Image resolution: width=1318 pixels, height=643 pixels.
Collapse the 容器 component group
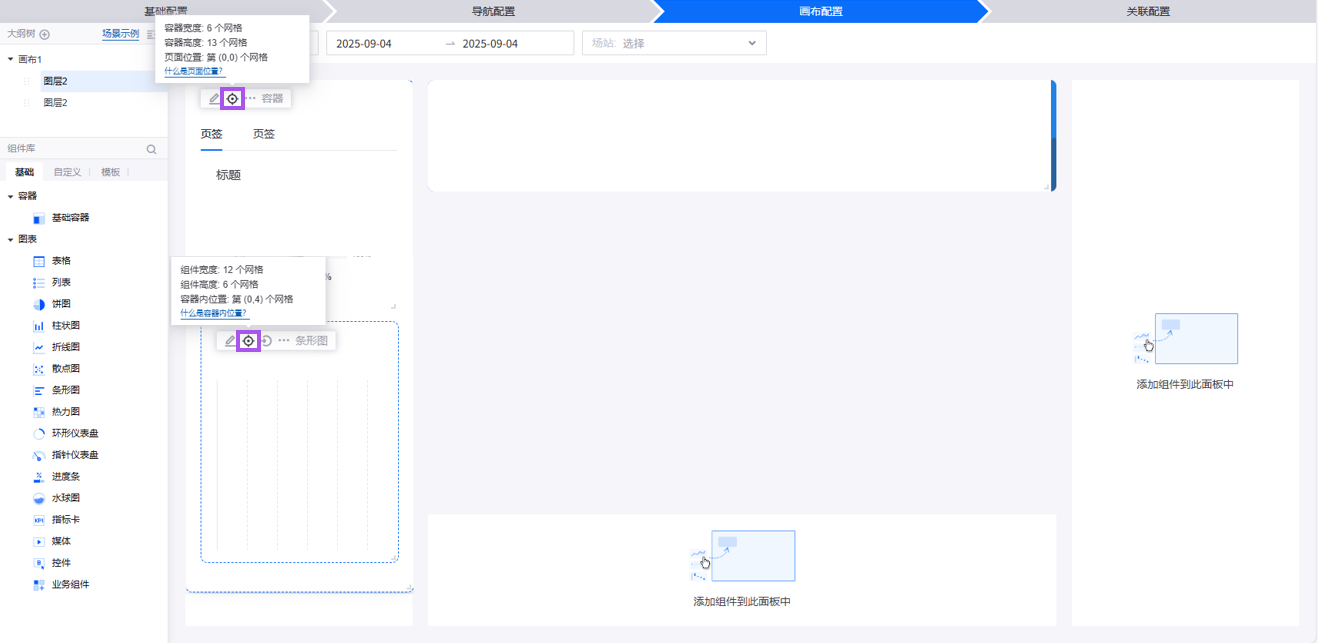(x=10, y=196)
